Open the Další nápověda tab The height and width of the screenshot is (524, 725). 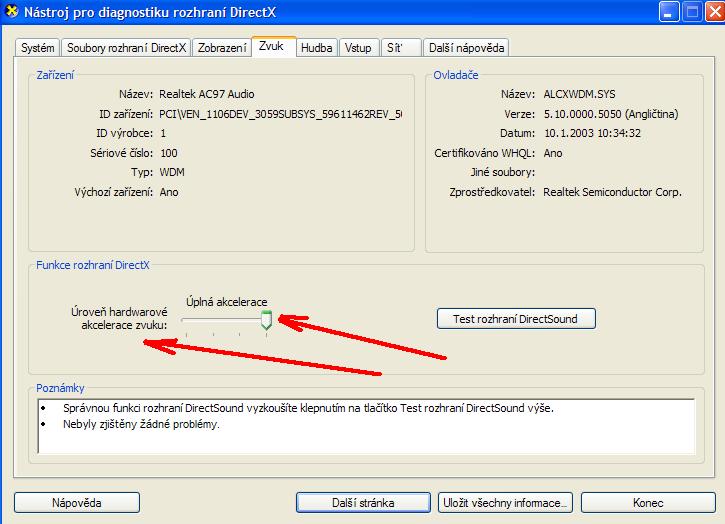[x=466, y=48]
